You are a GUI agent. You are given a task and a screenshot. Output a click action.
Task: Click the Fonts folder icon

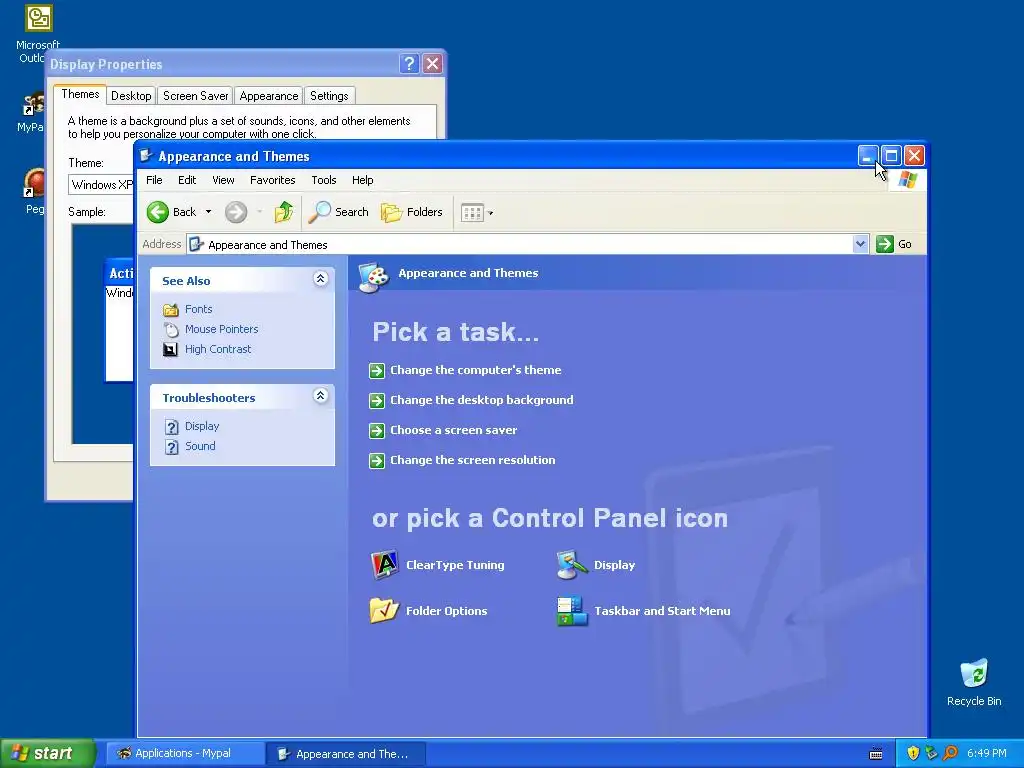[170, 310]
